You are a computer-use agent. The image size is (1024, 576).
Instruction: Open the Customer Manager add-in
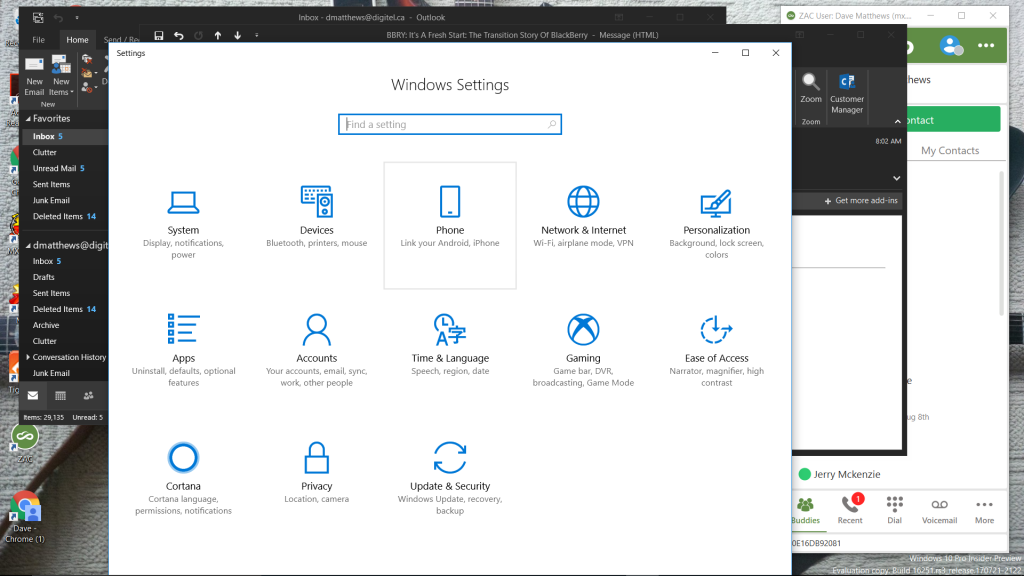pos(847,93)
